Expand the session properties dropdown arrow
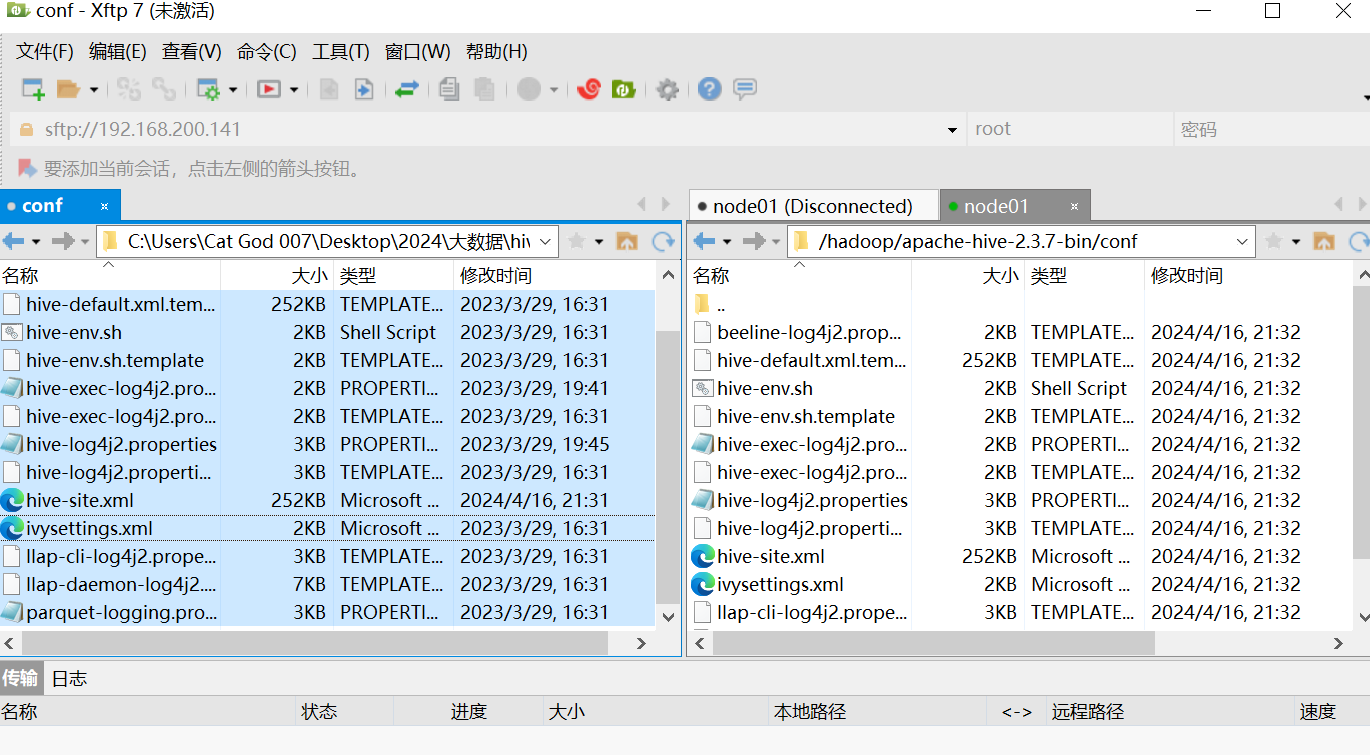The image size is (1370, 755). (x=233, y=90)
